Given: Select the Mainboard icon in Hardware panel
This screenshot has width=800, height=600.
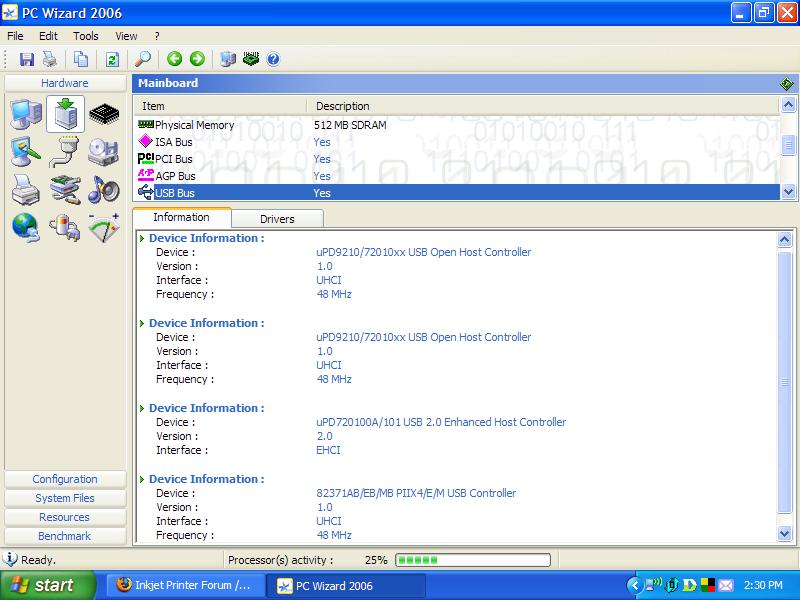Looking at the screenshot, I should coord(65,114).
